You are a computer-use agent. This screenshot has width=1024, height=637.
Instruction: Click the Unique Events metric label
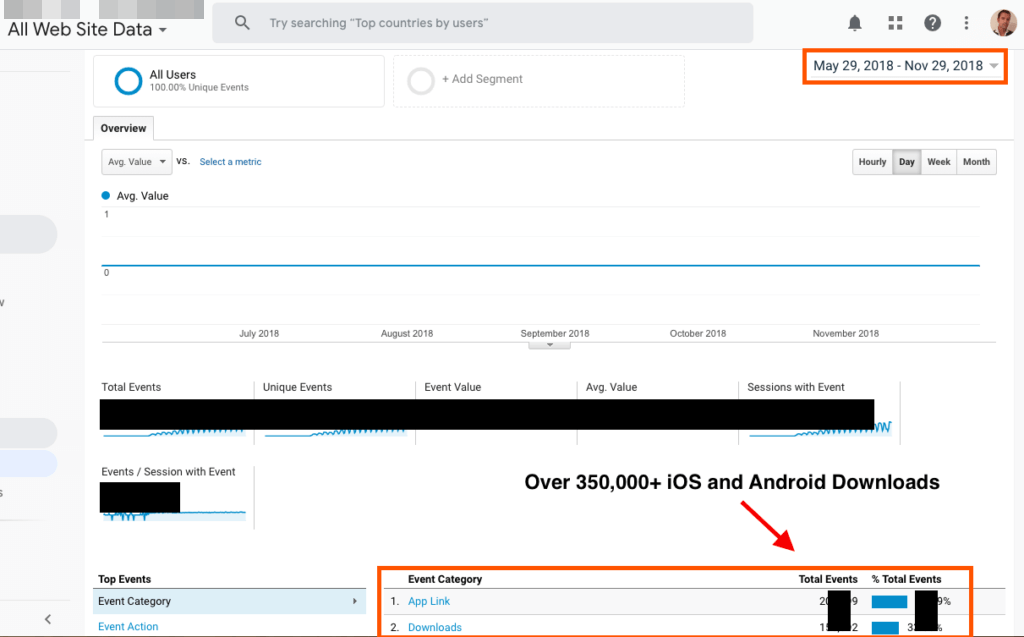pyautogui.click(x=297, y=387)
